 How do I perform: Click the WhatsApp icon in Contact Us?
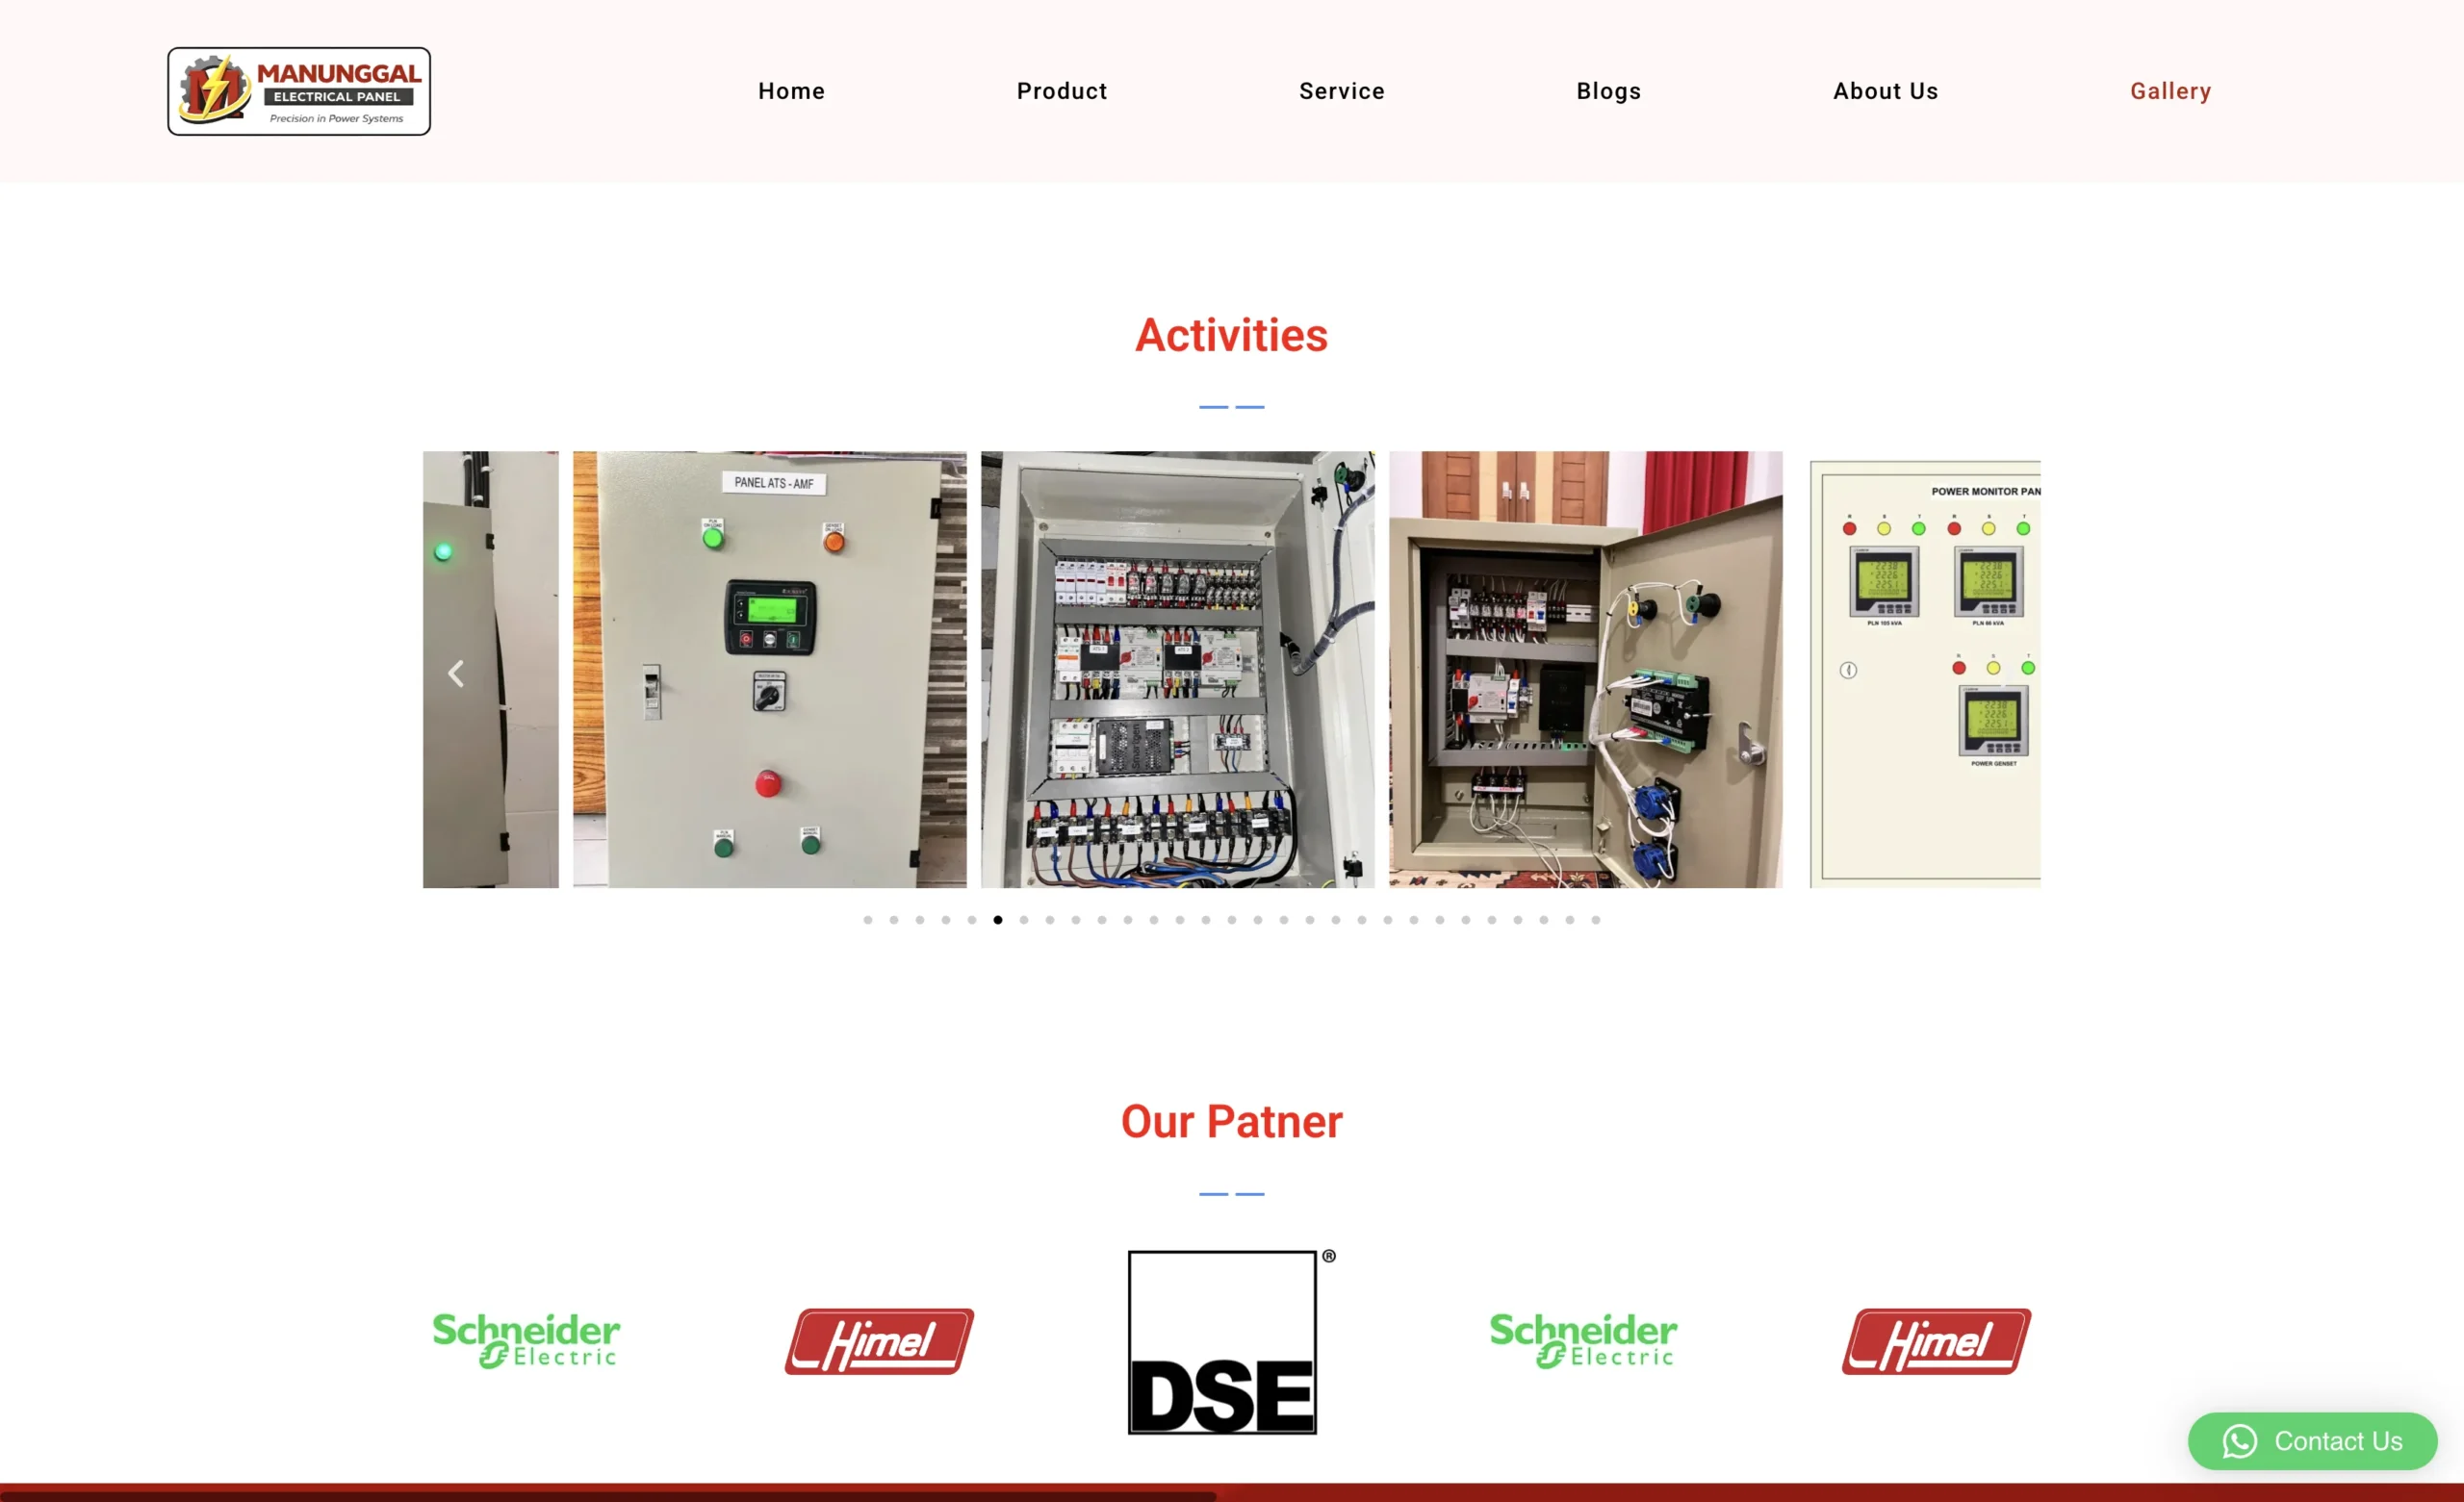click(2239, 1441)
